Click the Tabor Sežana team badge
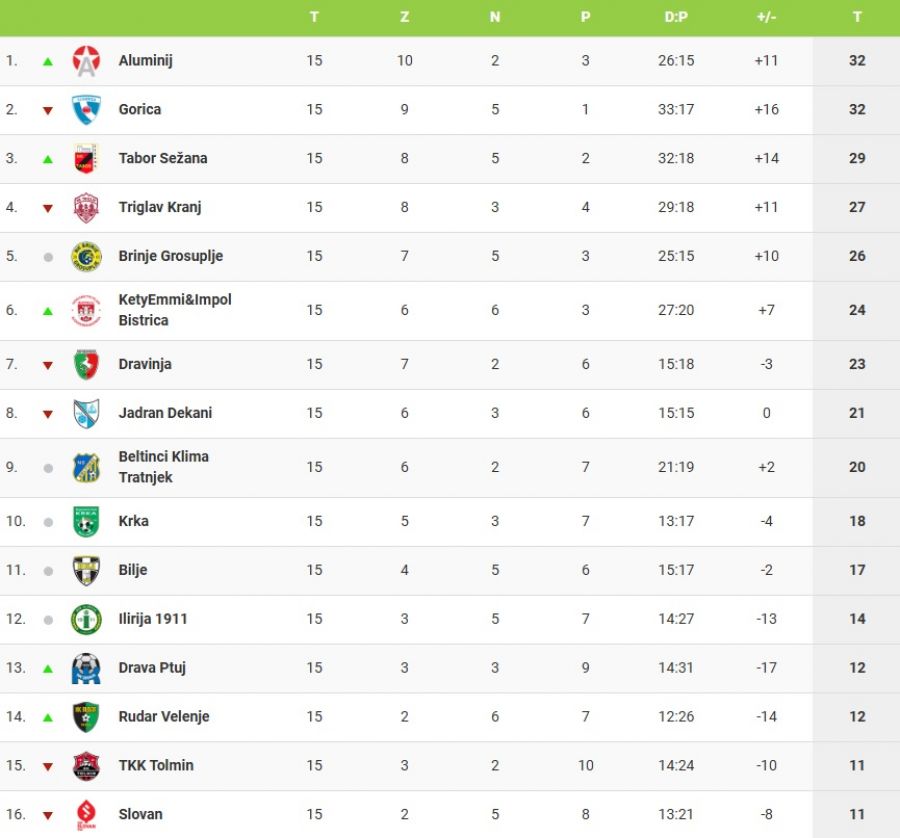900x838 pixels. coord(87,158)
